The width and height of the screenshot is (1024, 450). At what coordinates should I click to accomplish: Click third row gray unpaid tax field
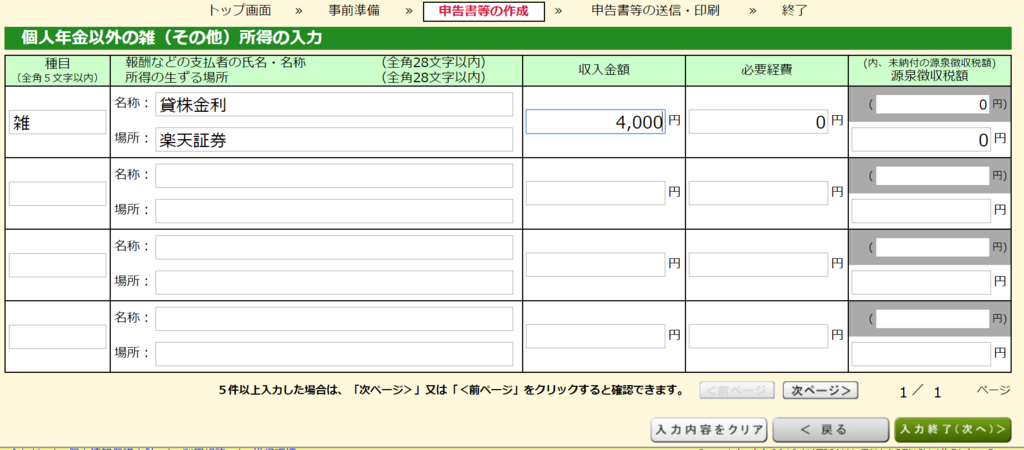tap(933, 248)
